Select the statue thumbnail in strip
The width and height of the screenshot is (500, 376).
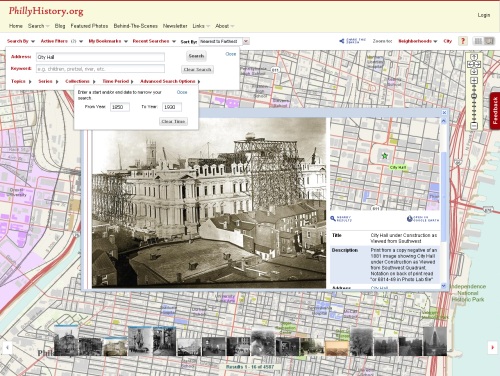(x=140, y=341)
